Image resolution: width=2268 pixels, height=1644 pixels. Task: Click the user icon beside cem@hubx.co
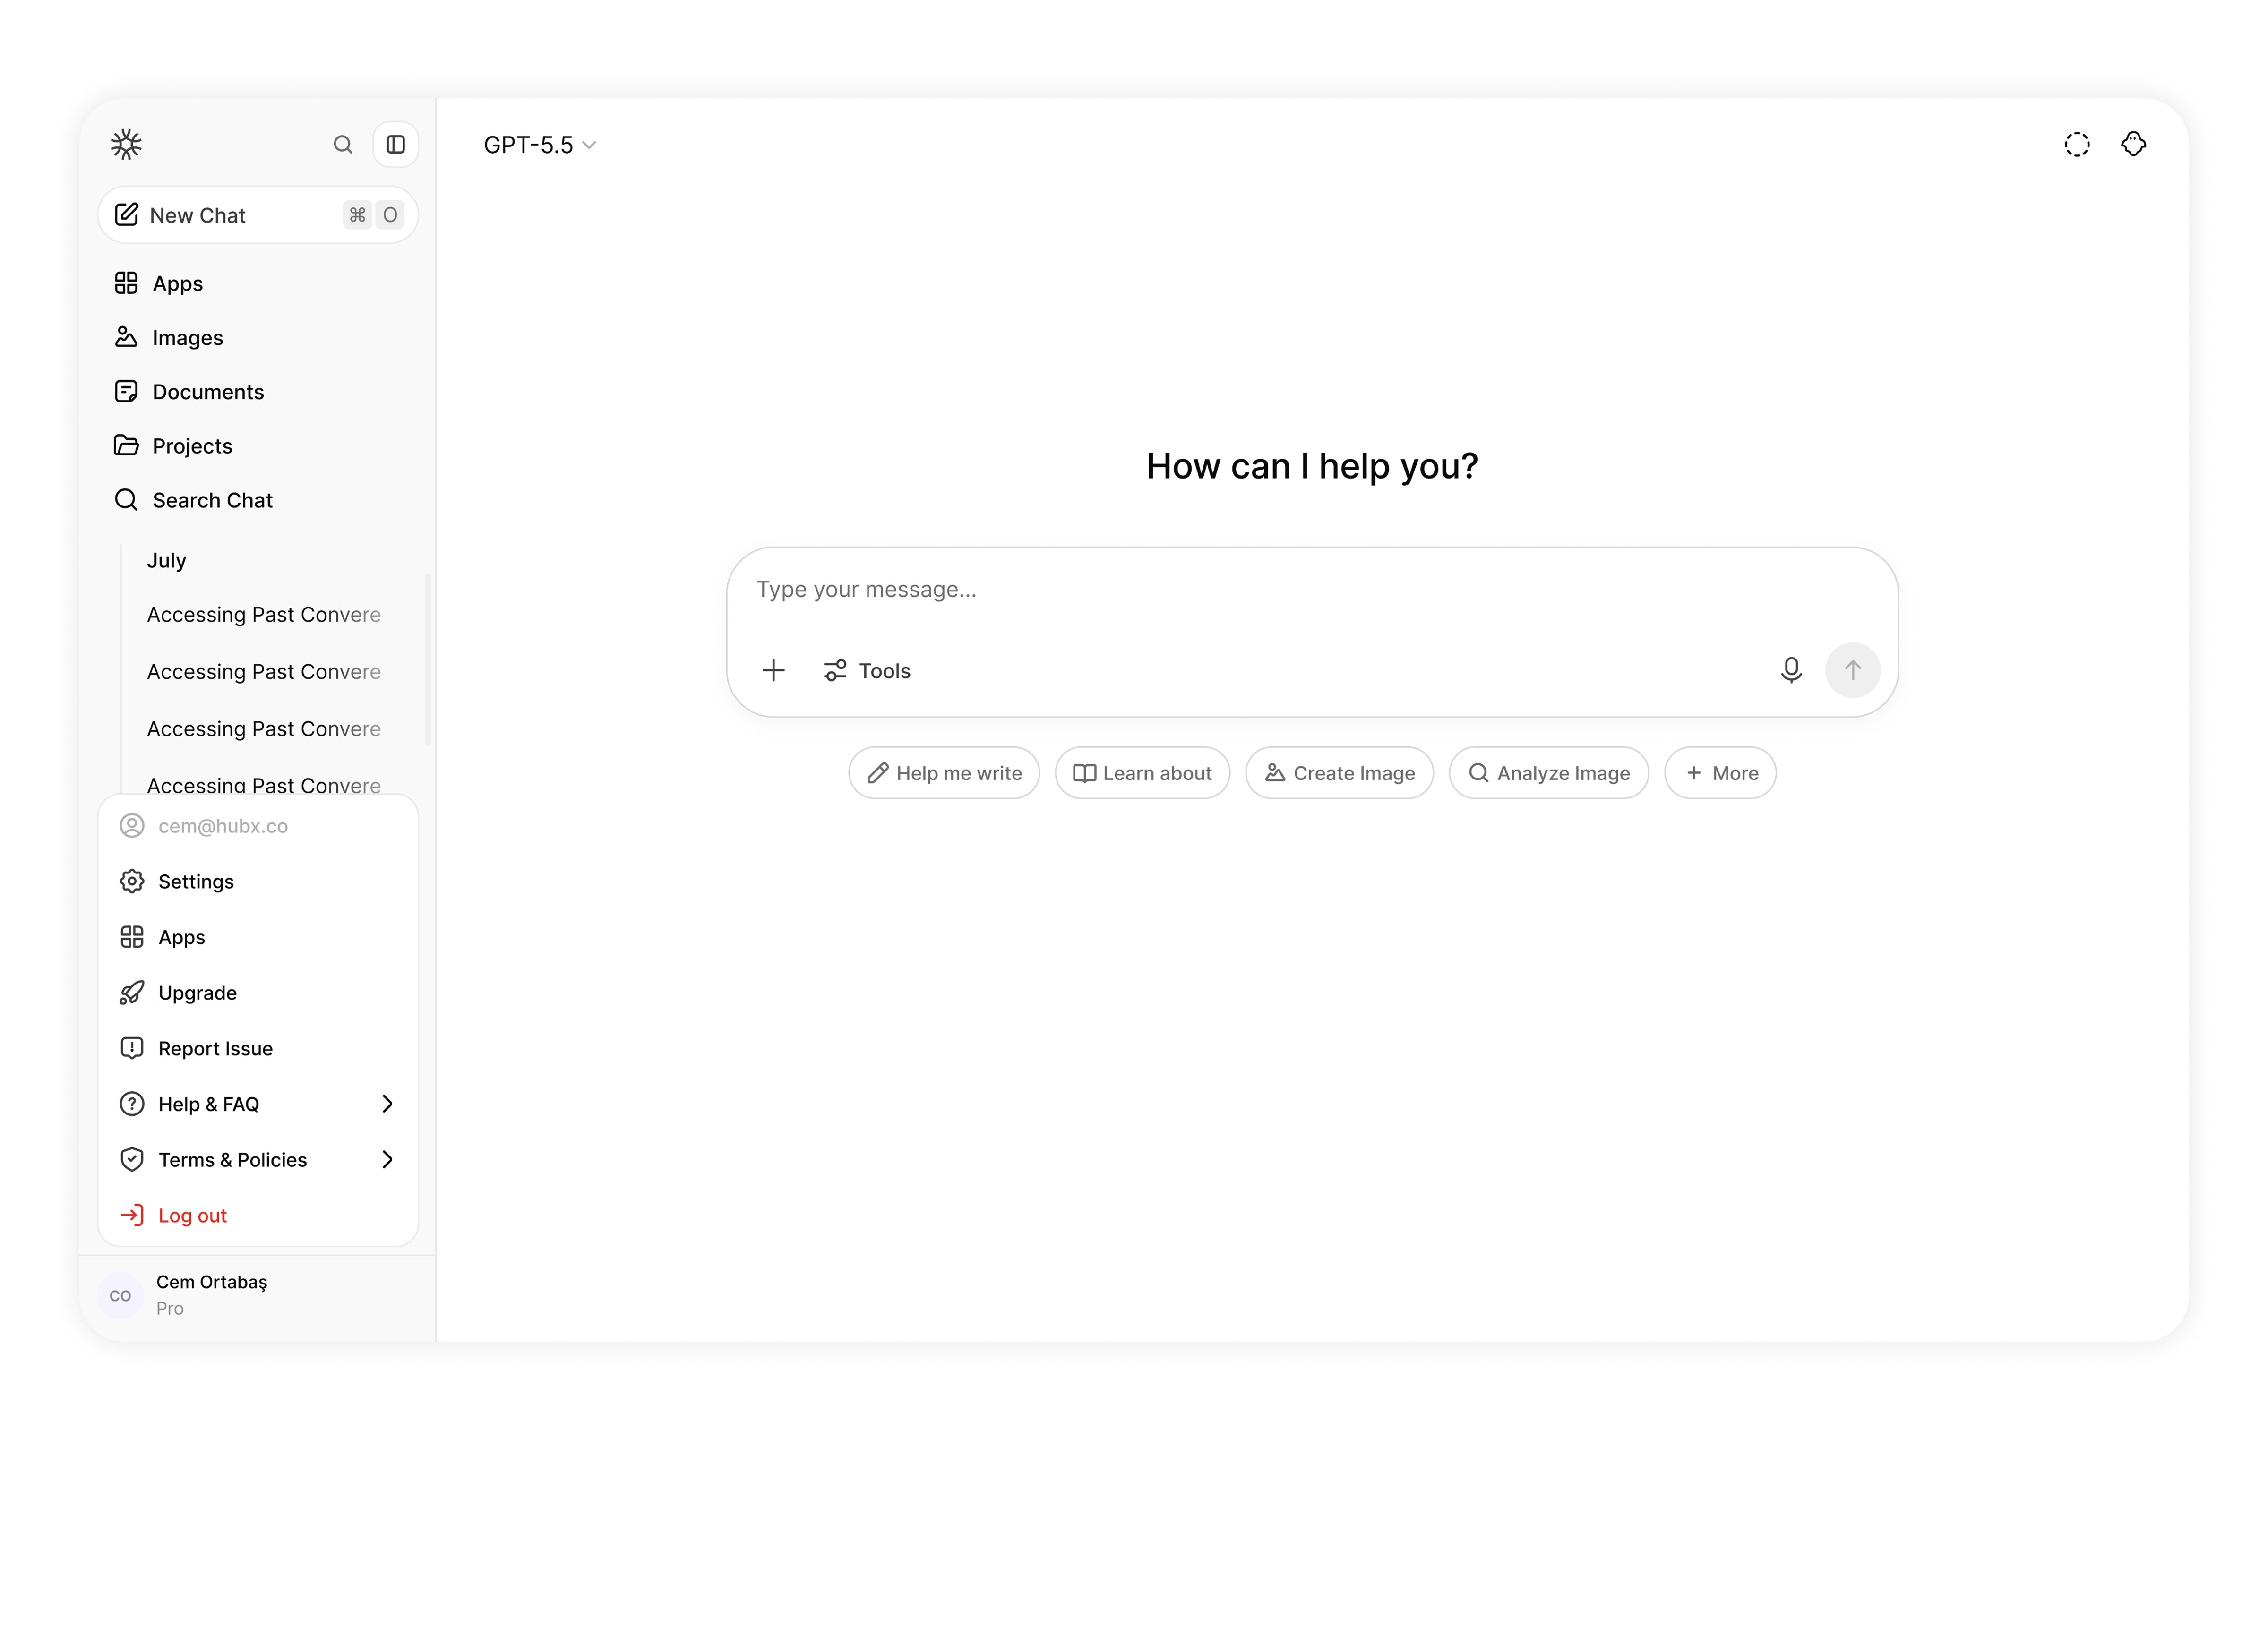(132, 826)
